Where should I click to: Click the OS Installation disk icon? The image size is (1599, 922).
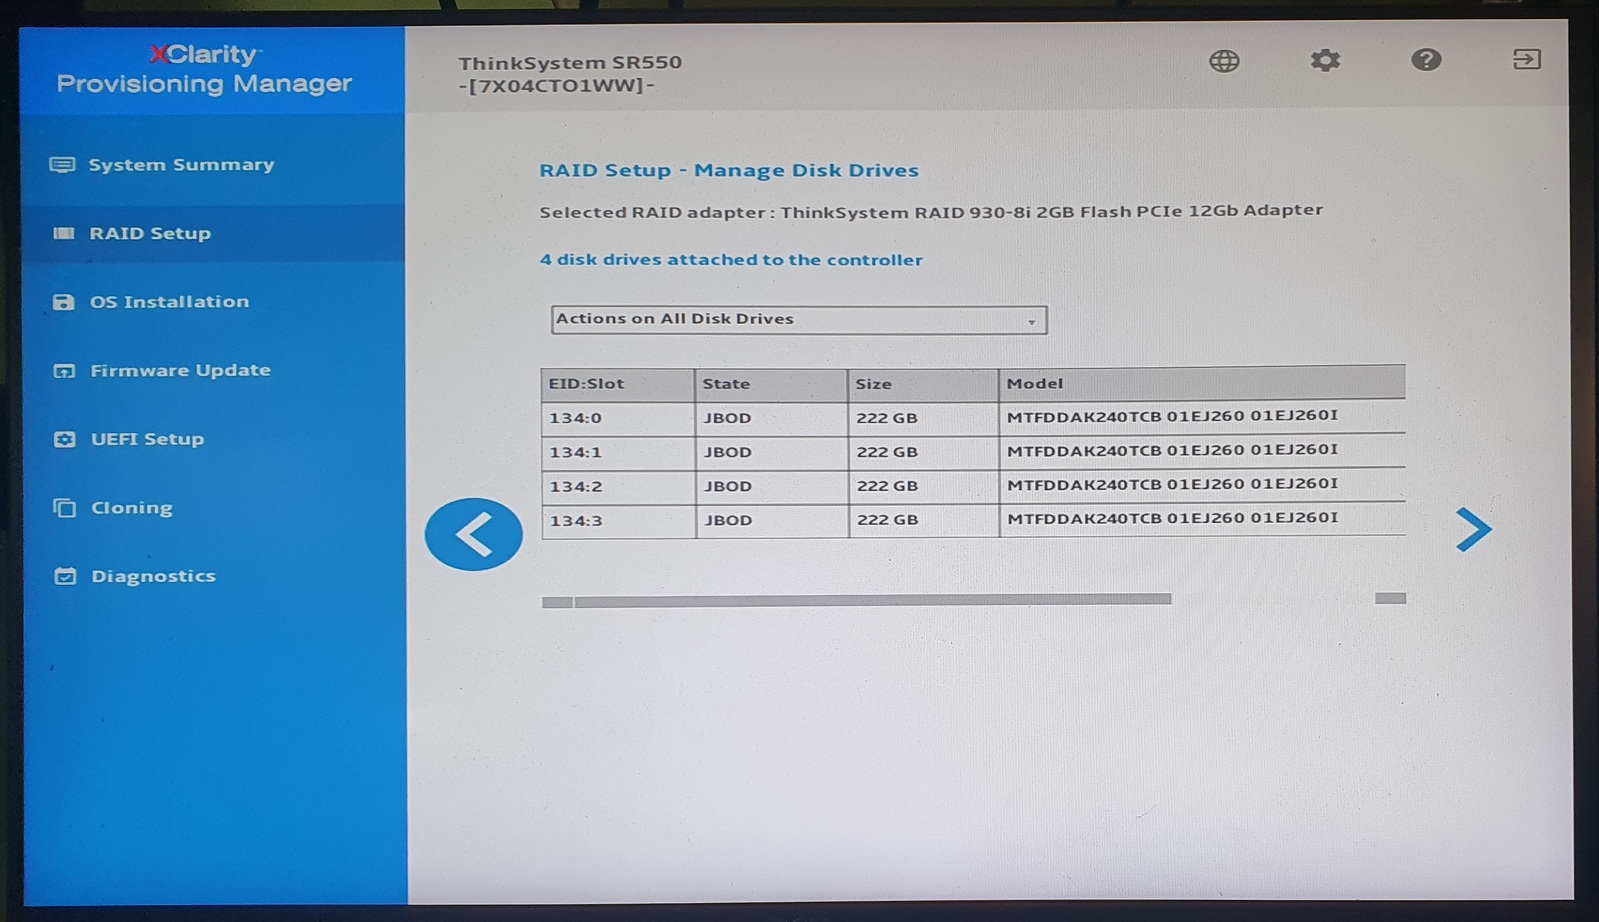click(x=63, y=302)
